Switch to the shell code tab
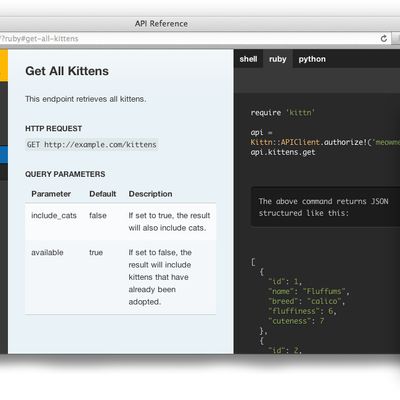The width and height of the screenshot is (400, 400). click(248, 59)
